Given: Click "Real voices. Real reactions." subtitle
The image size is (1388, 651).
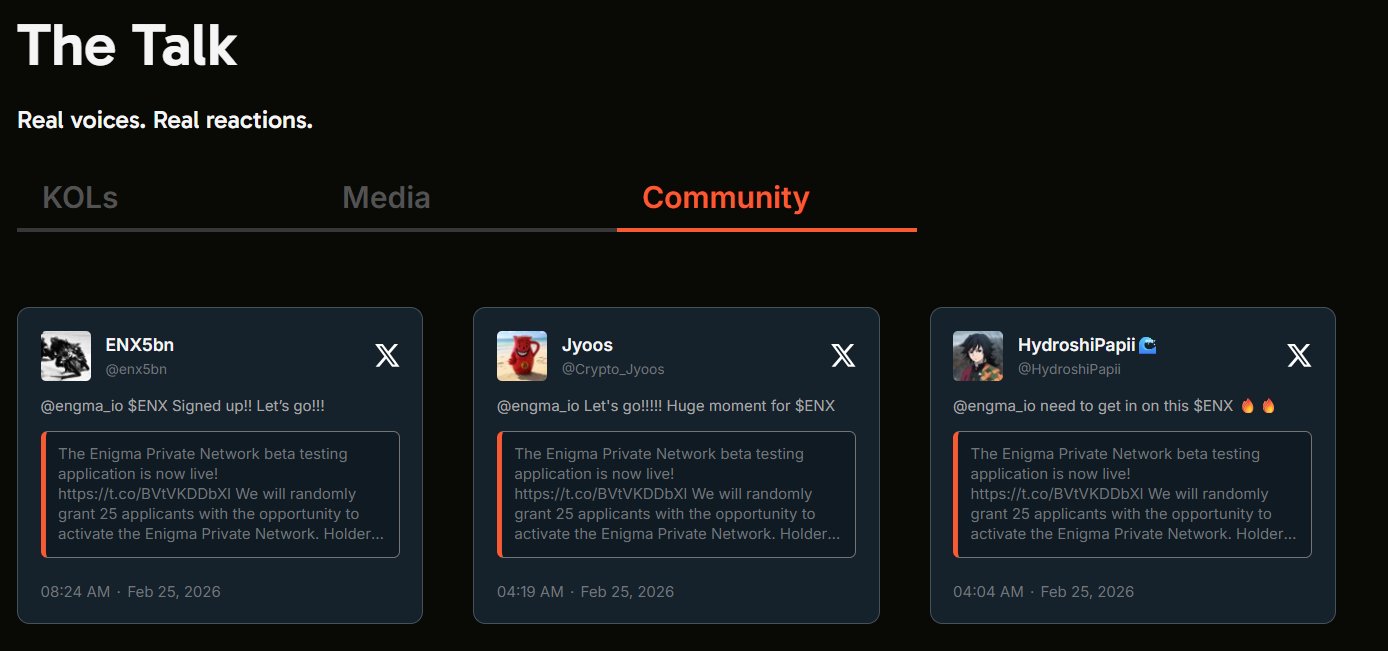Looking at the screenshot, I should [165, 120].
